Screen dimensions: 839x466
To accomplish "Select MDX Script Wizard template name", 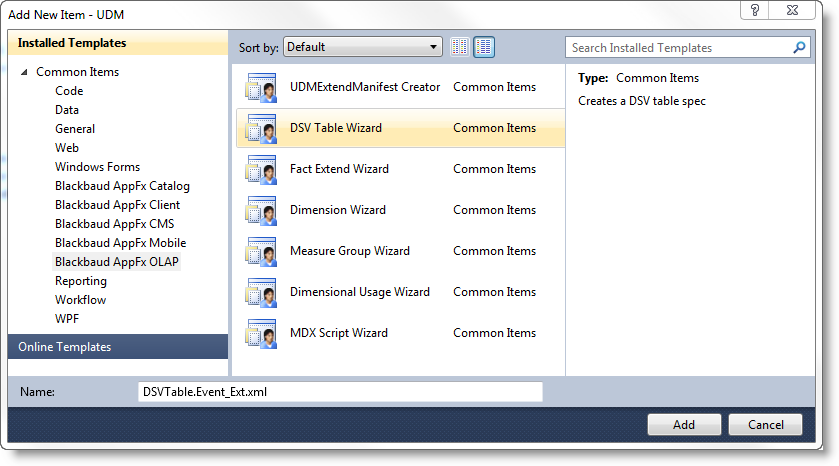I will [339, 333].
